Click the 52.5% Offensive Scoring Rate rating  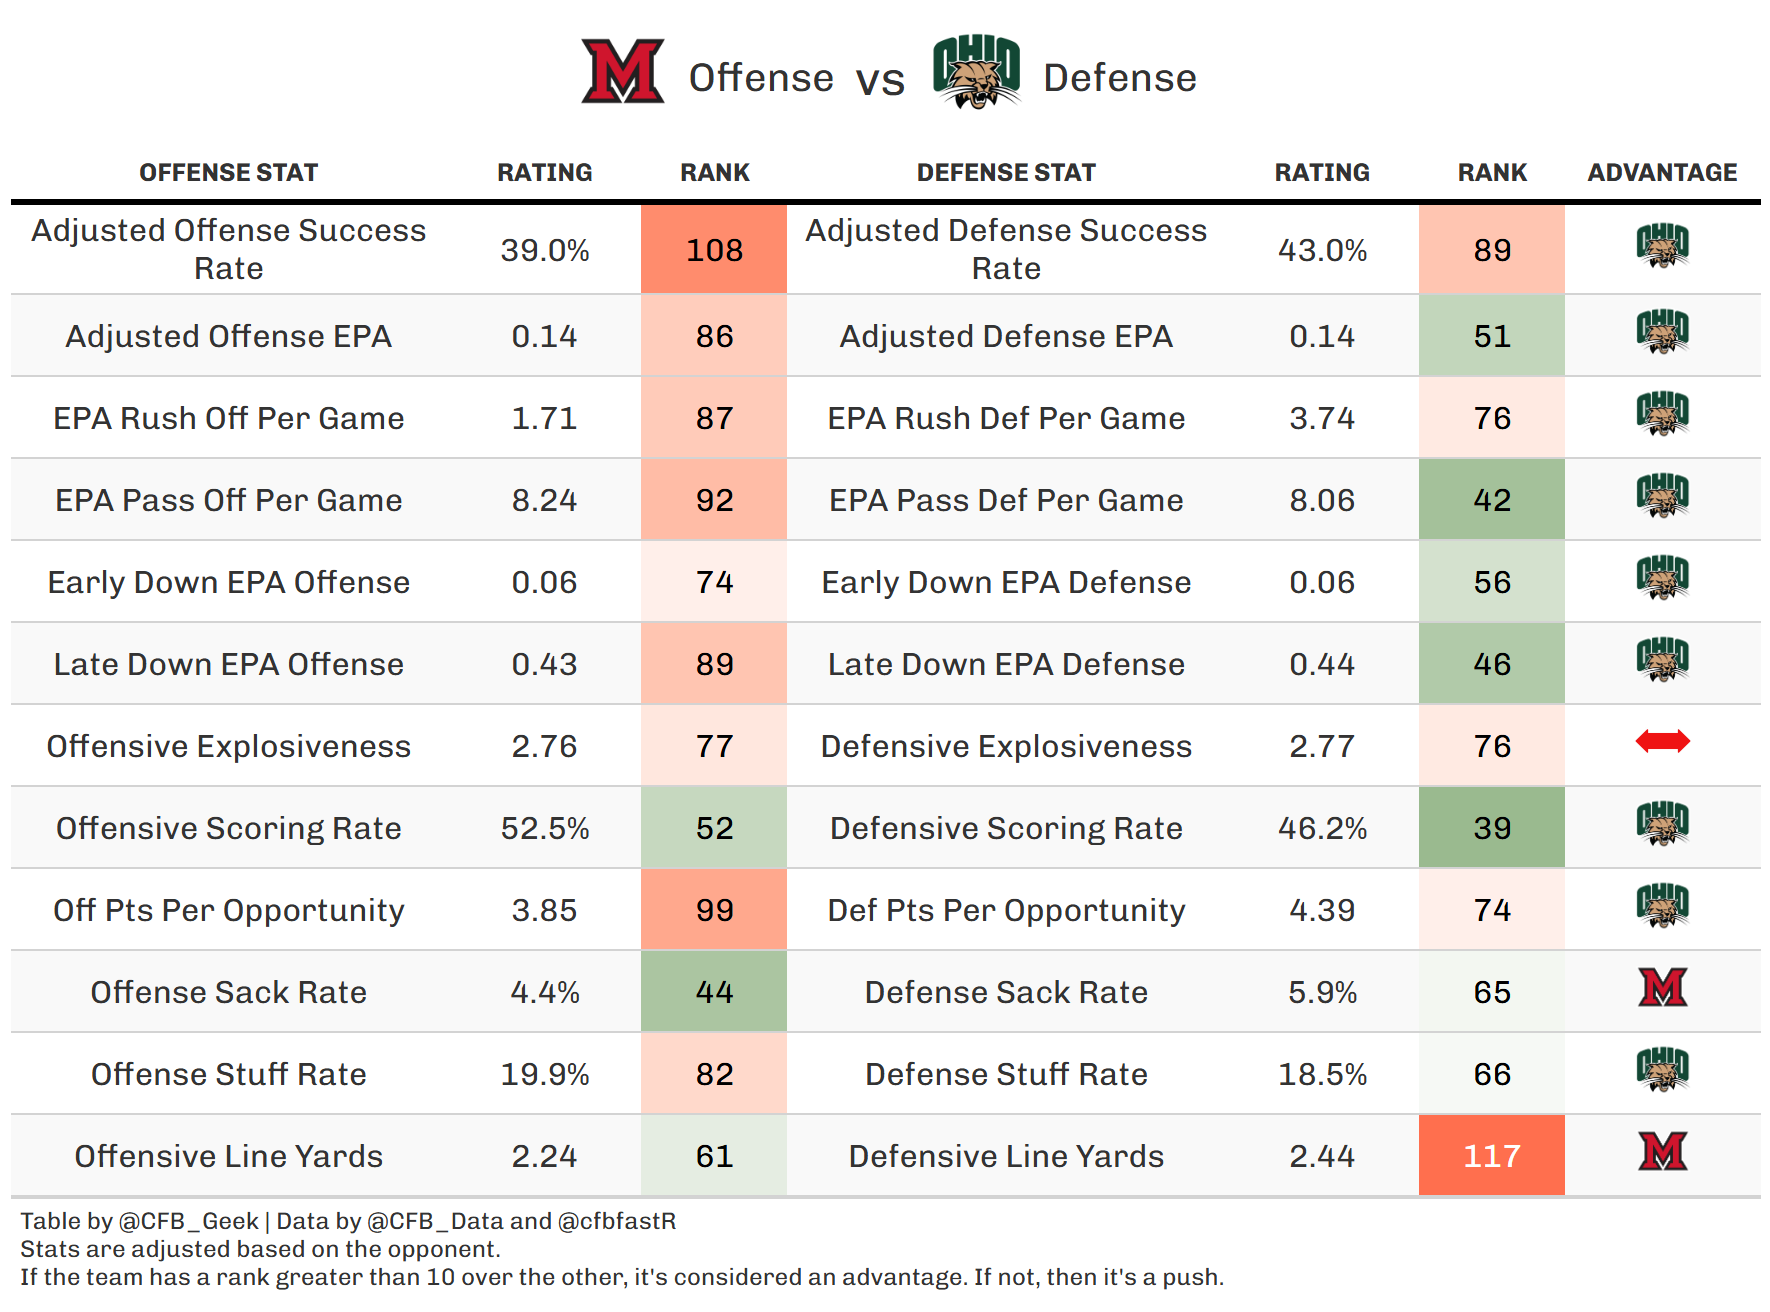click(x=545, y=829)
